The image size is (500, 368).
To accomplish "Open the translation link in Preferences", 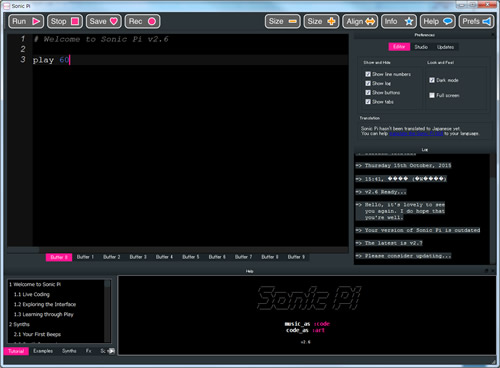I will 416,133.
